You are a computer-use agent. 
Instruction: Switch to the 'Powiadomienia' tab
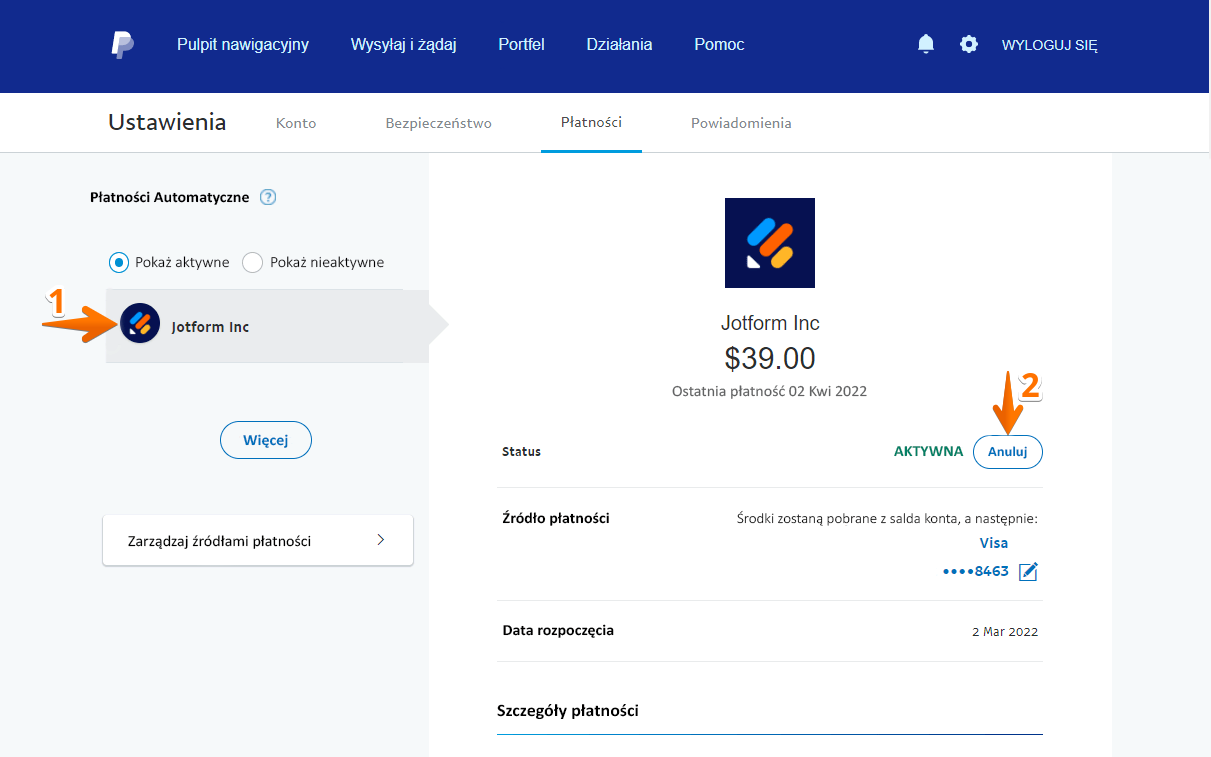tap(741, 123)
